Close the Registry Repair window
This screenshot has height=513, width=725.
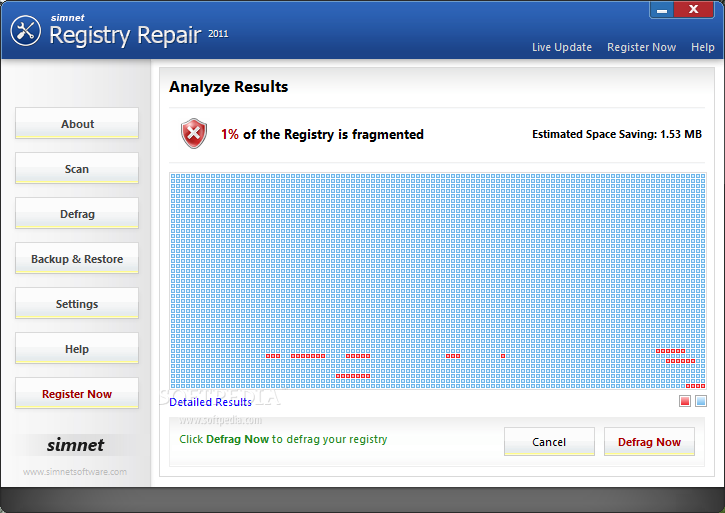[694, 10]
